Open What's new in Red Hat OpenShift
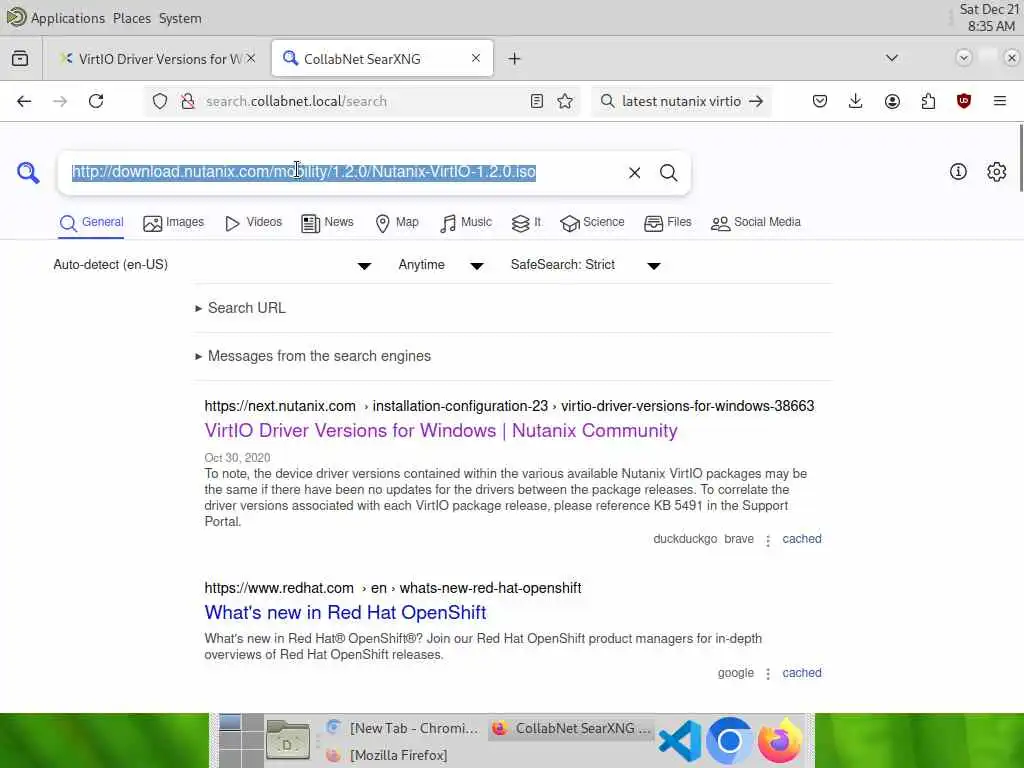 345,613
